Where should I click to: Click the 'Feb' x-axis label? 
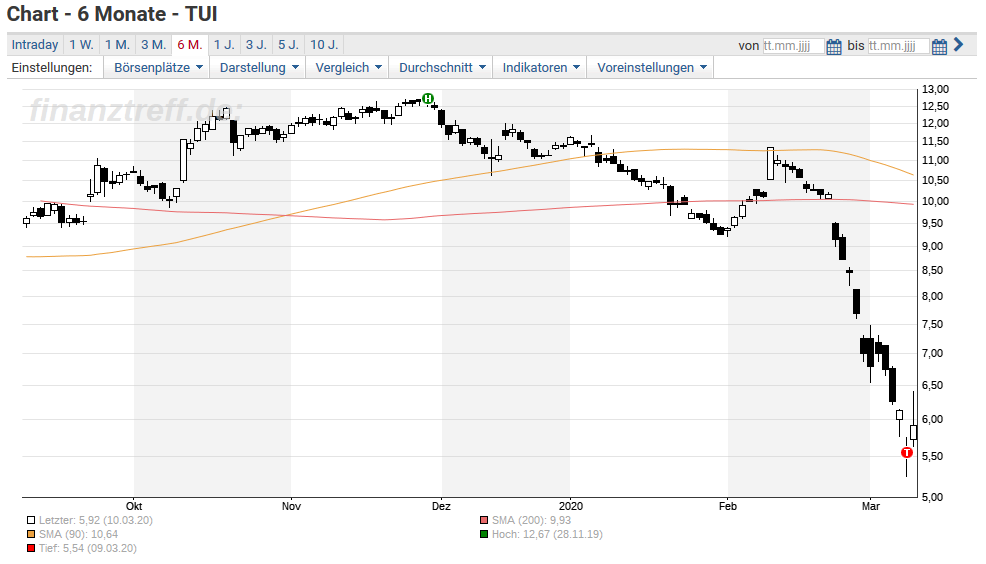(728, 506)
